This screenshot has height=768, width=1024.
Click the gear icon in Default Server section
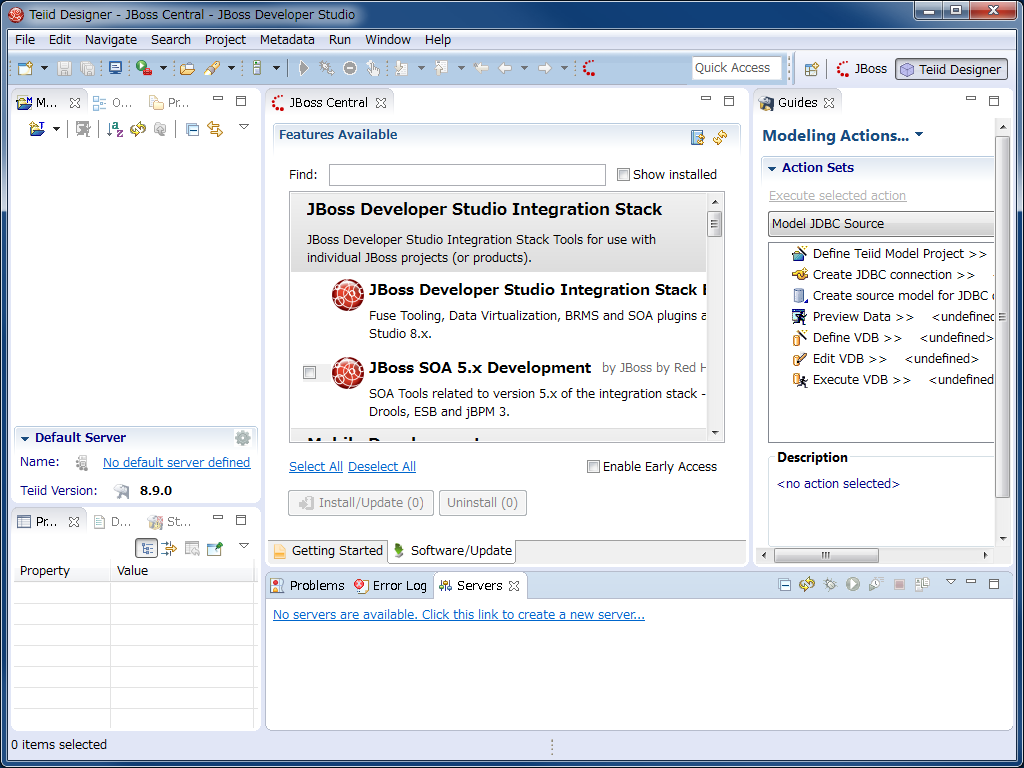click(x=243, y=438)
